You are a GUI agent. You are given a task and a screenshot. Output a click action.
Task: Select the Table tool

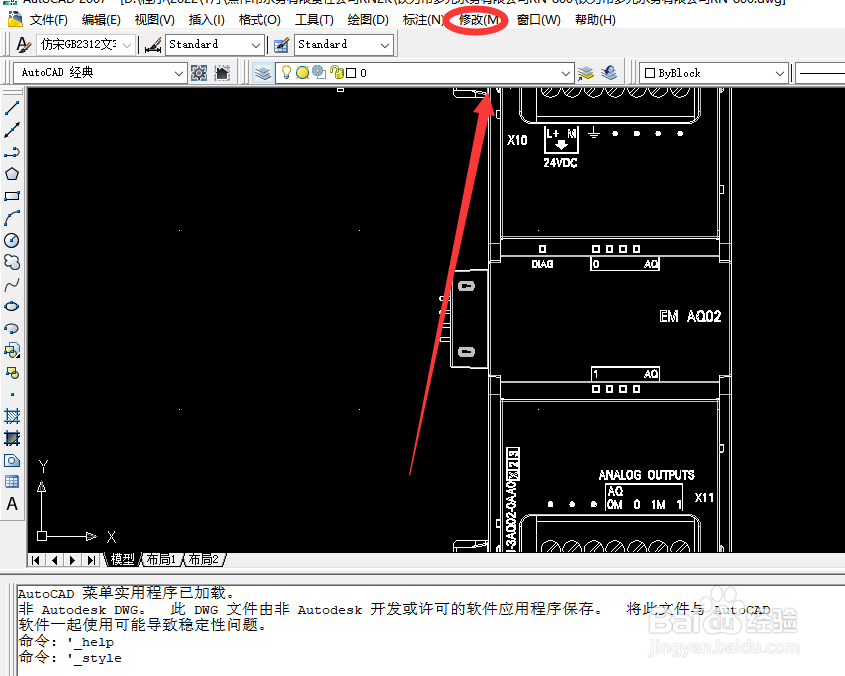[12, 482]
